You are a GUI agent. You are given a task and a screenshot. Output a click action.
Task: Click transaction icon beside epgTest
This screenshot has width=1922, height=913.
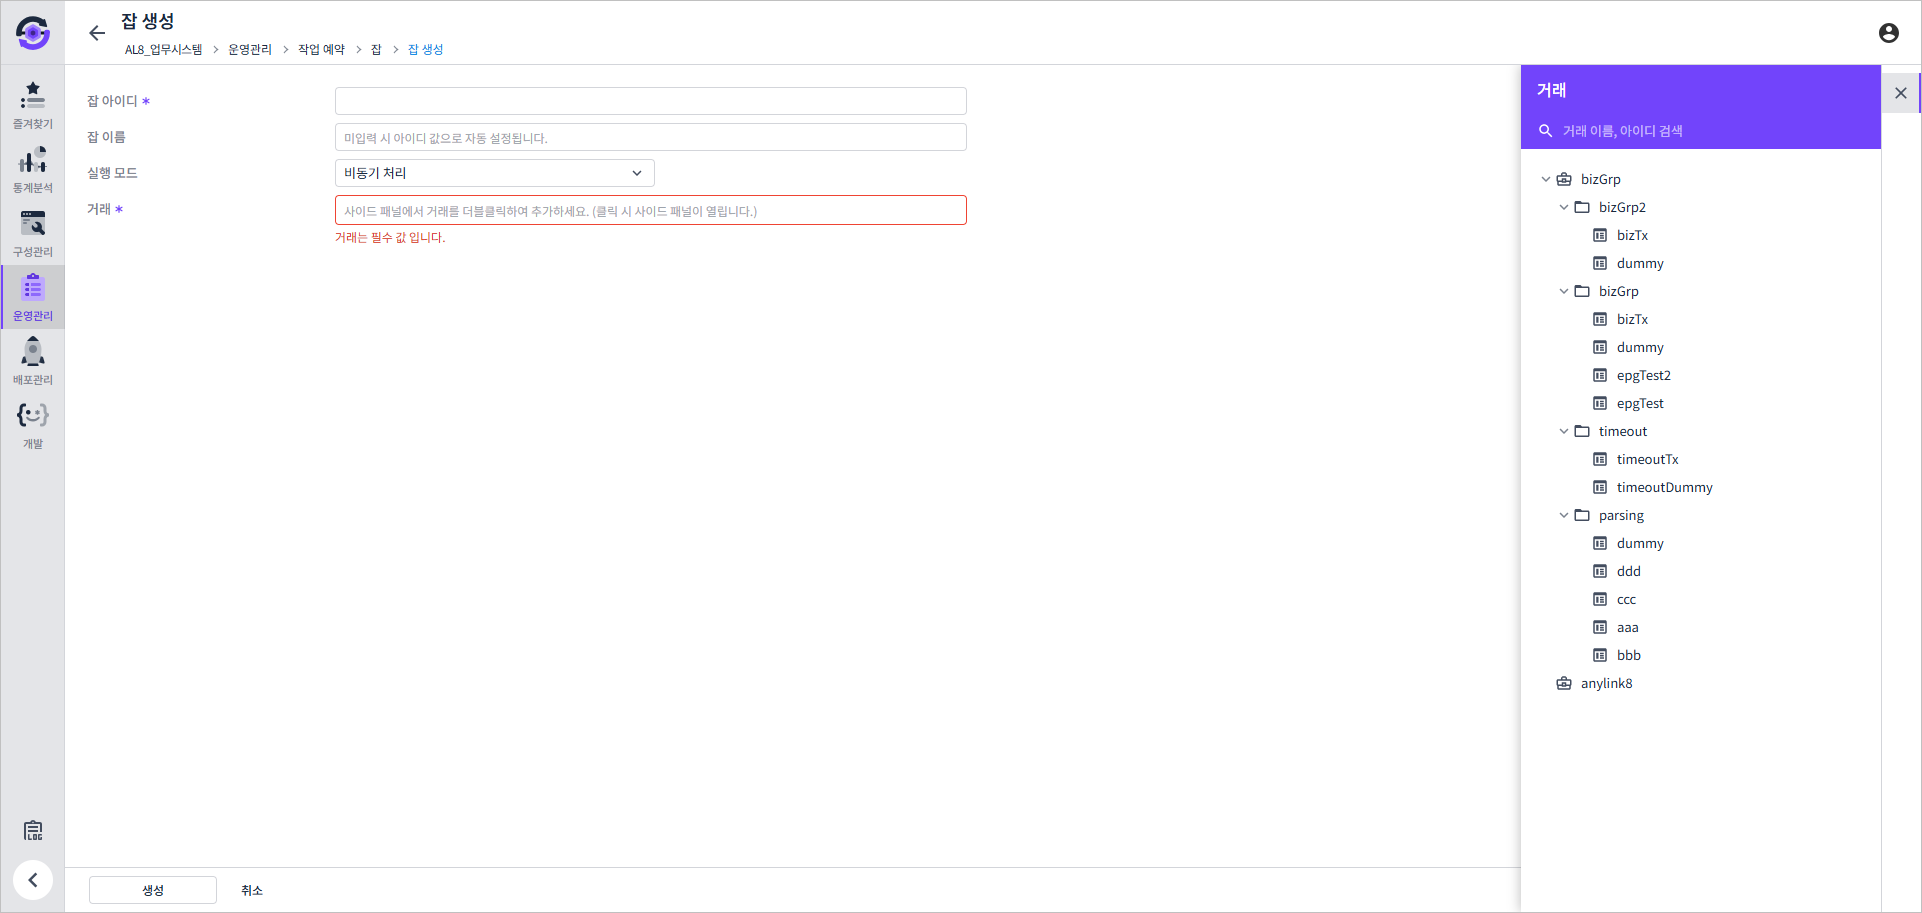pos(1600,403)
